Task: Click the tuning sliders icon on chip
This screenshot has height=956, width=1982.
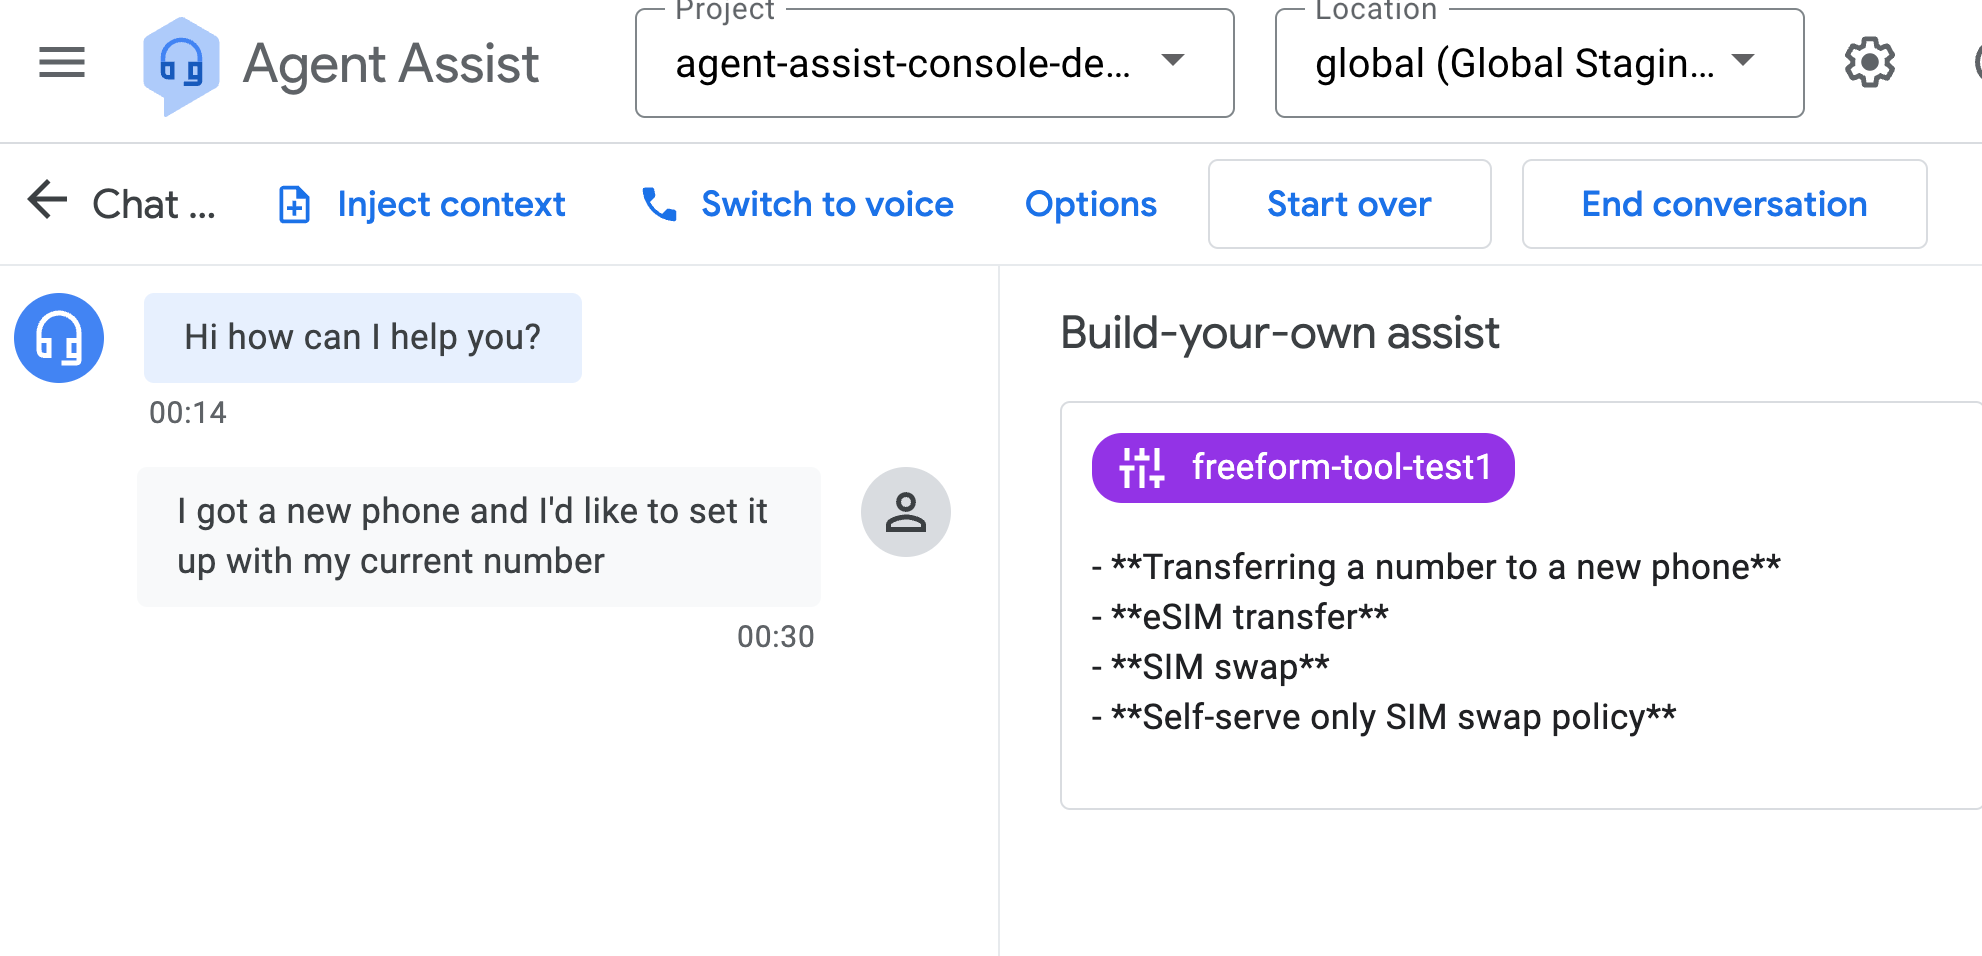Action: tap(1141, 467)
